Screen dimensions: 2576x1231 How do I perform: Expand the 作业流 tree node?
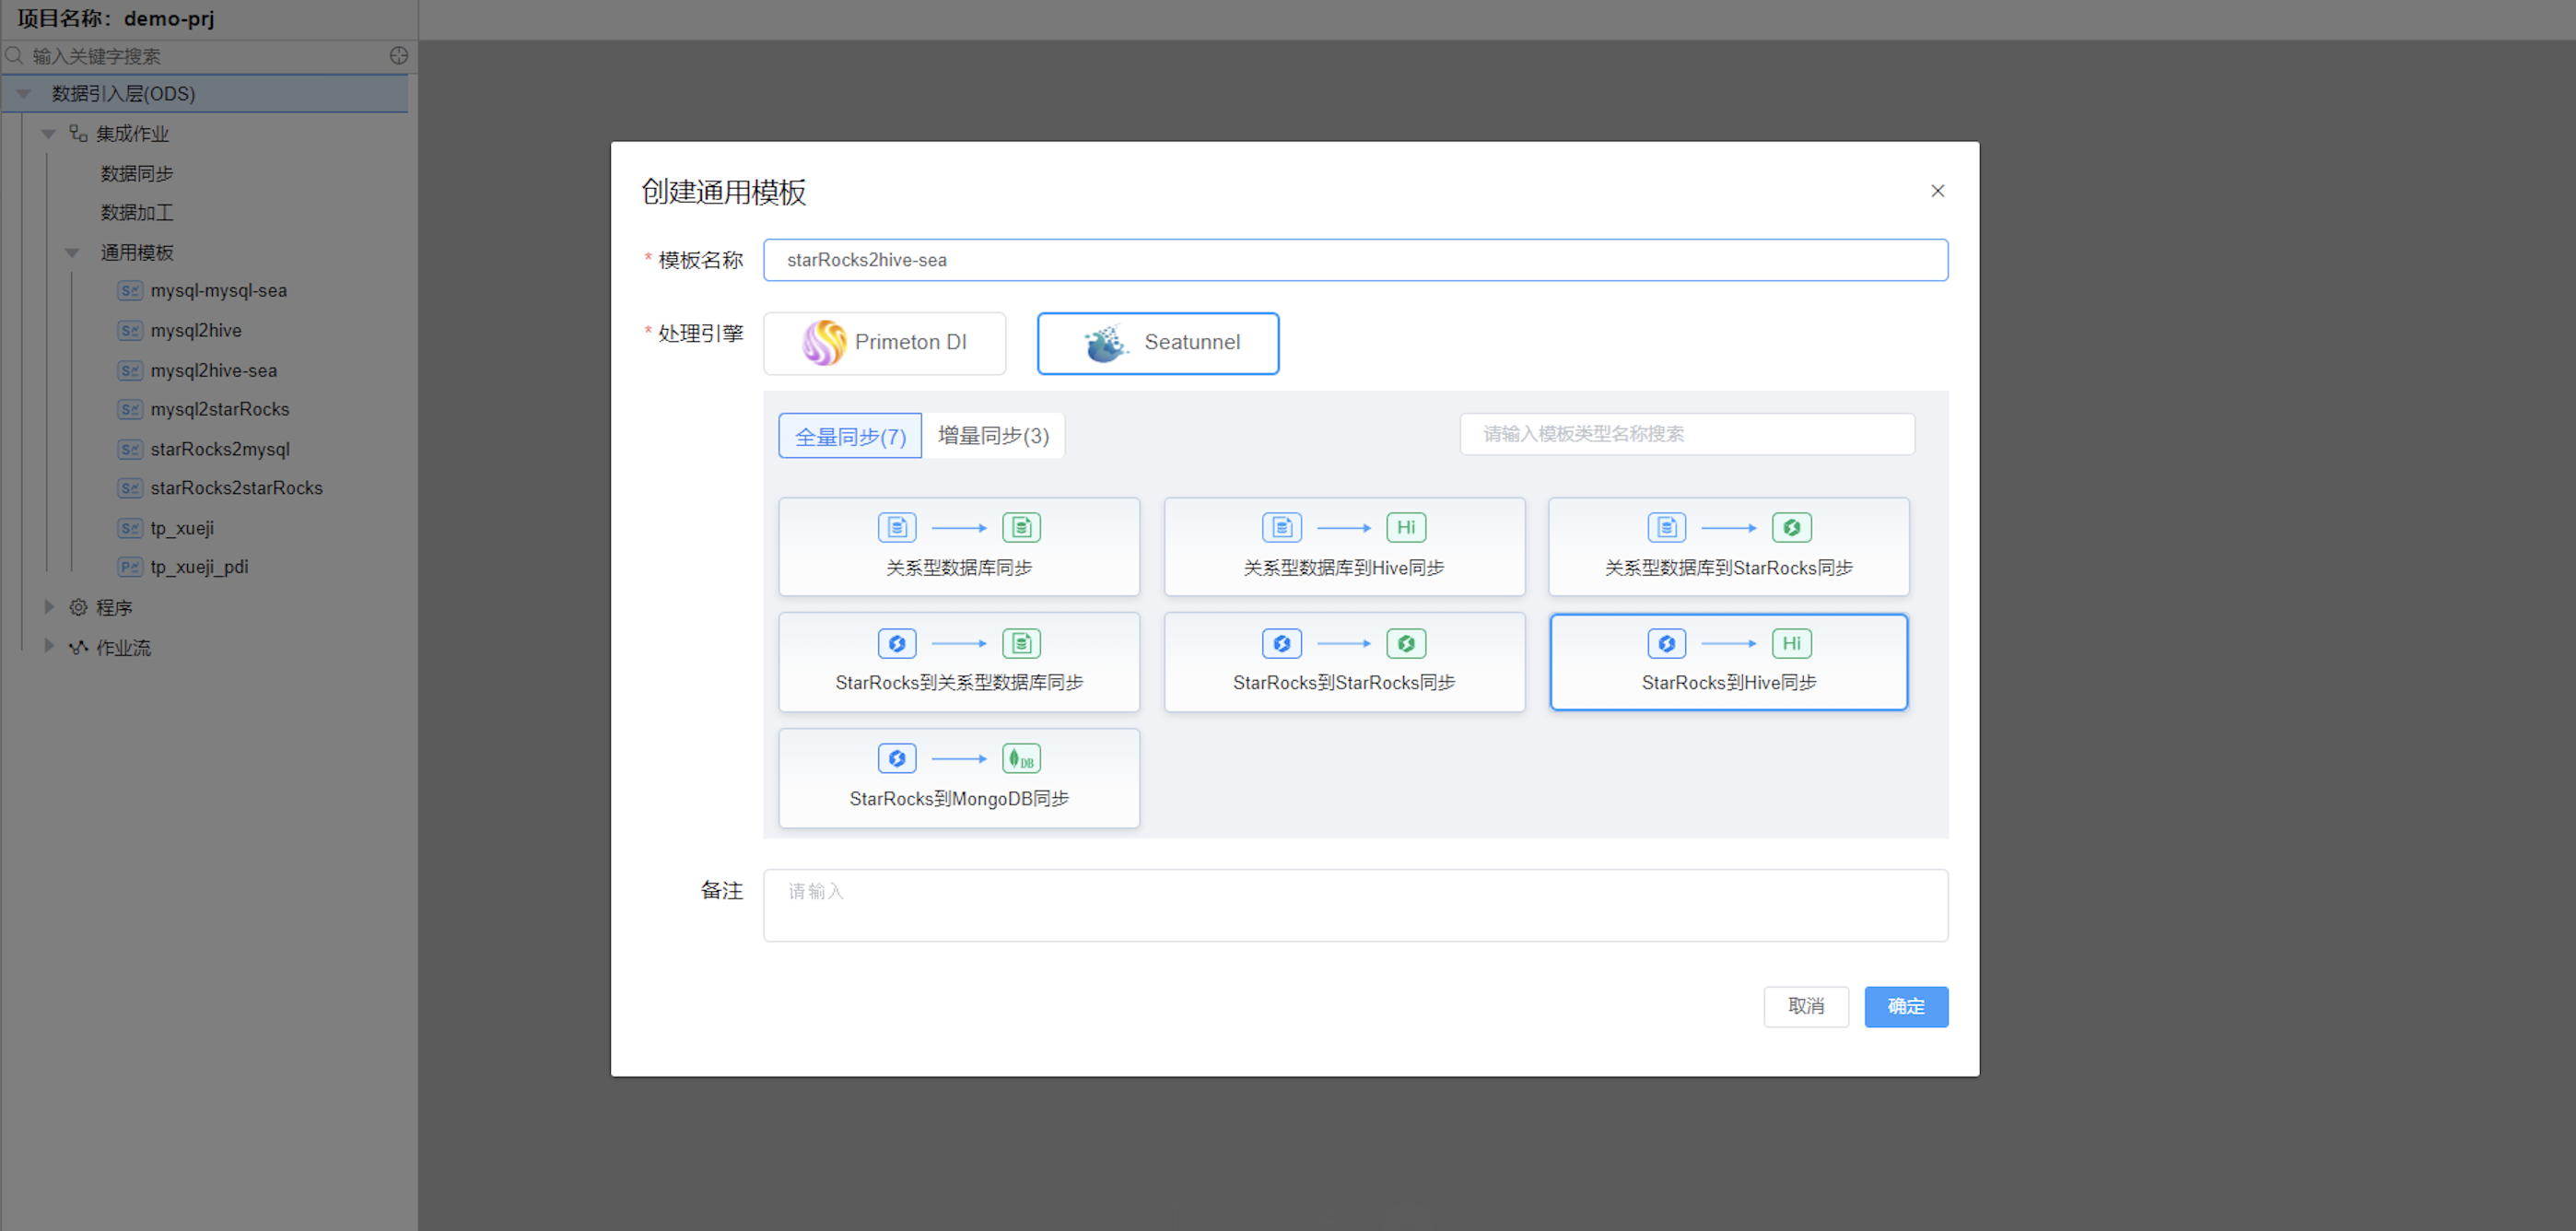pos(48,646)
